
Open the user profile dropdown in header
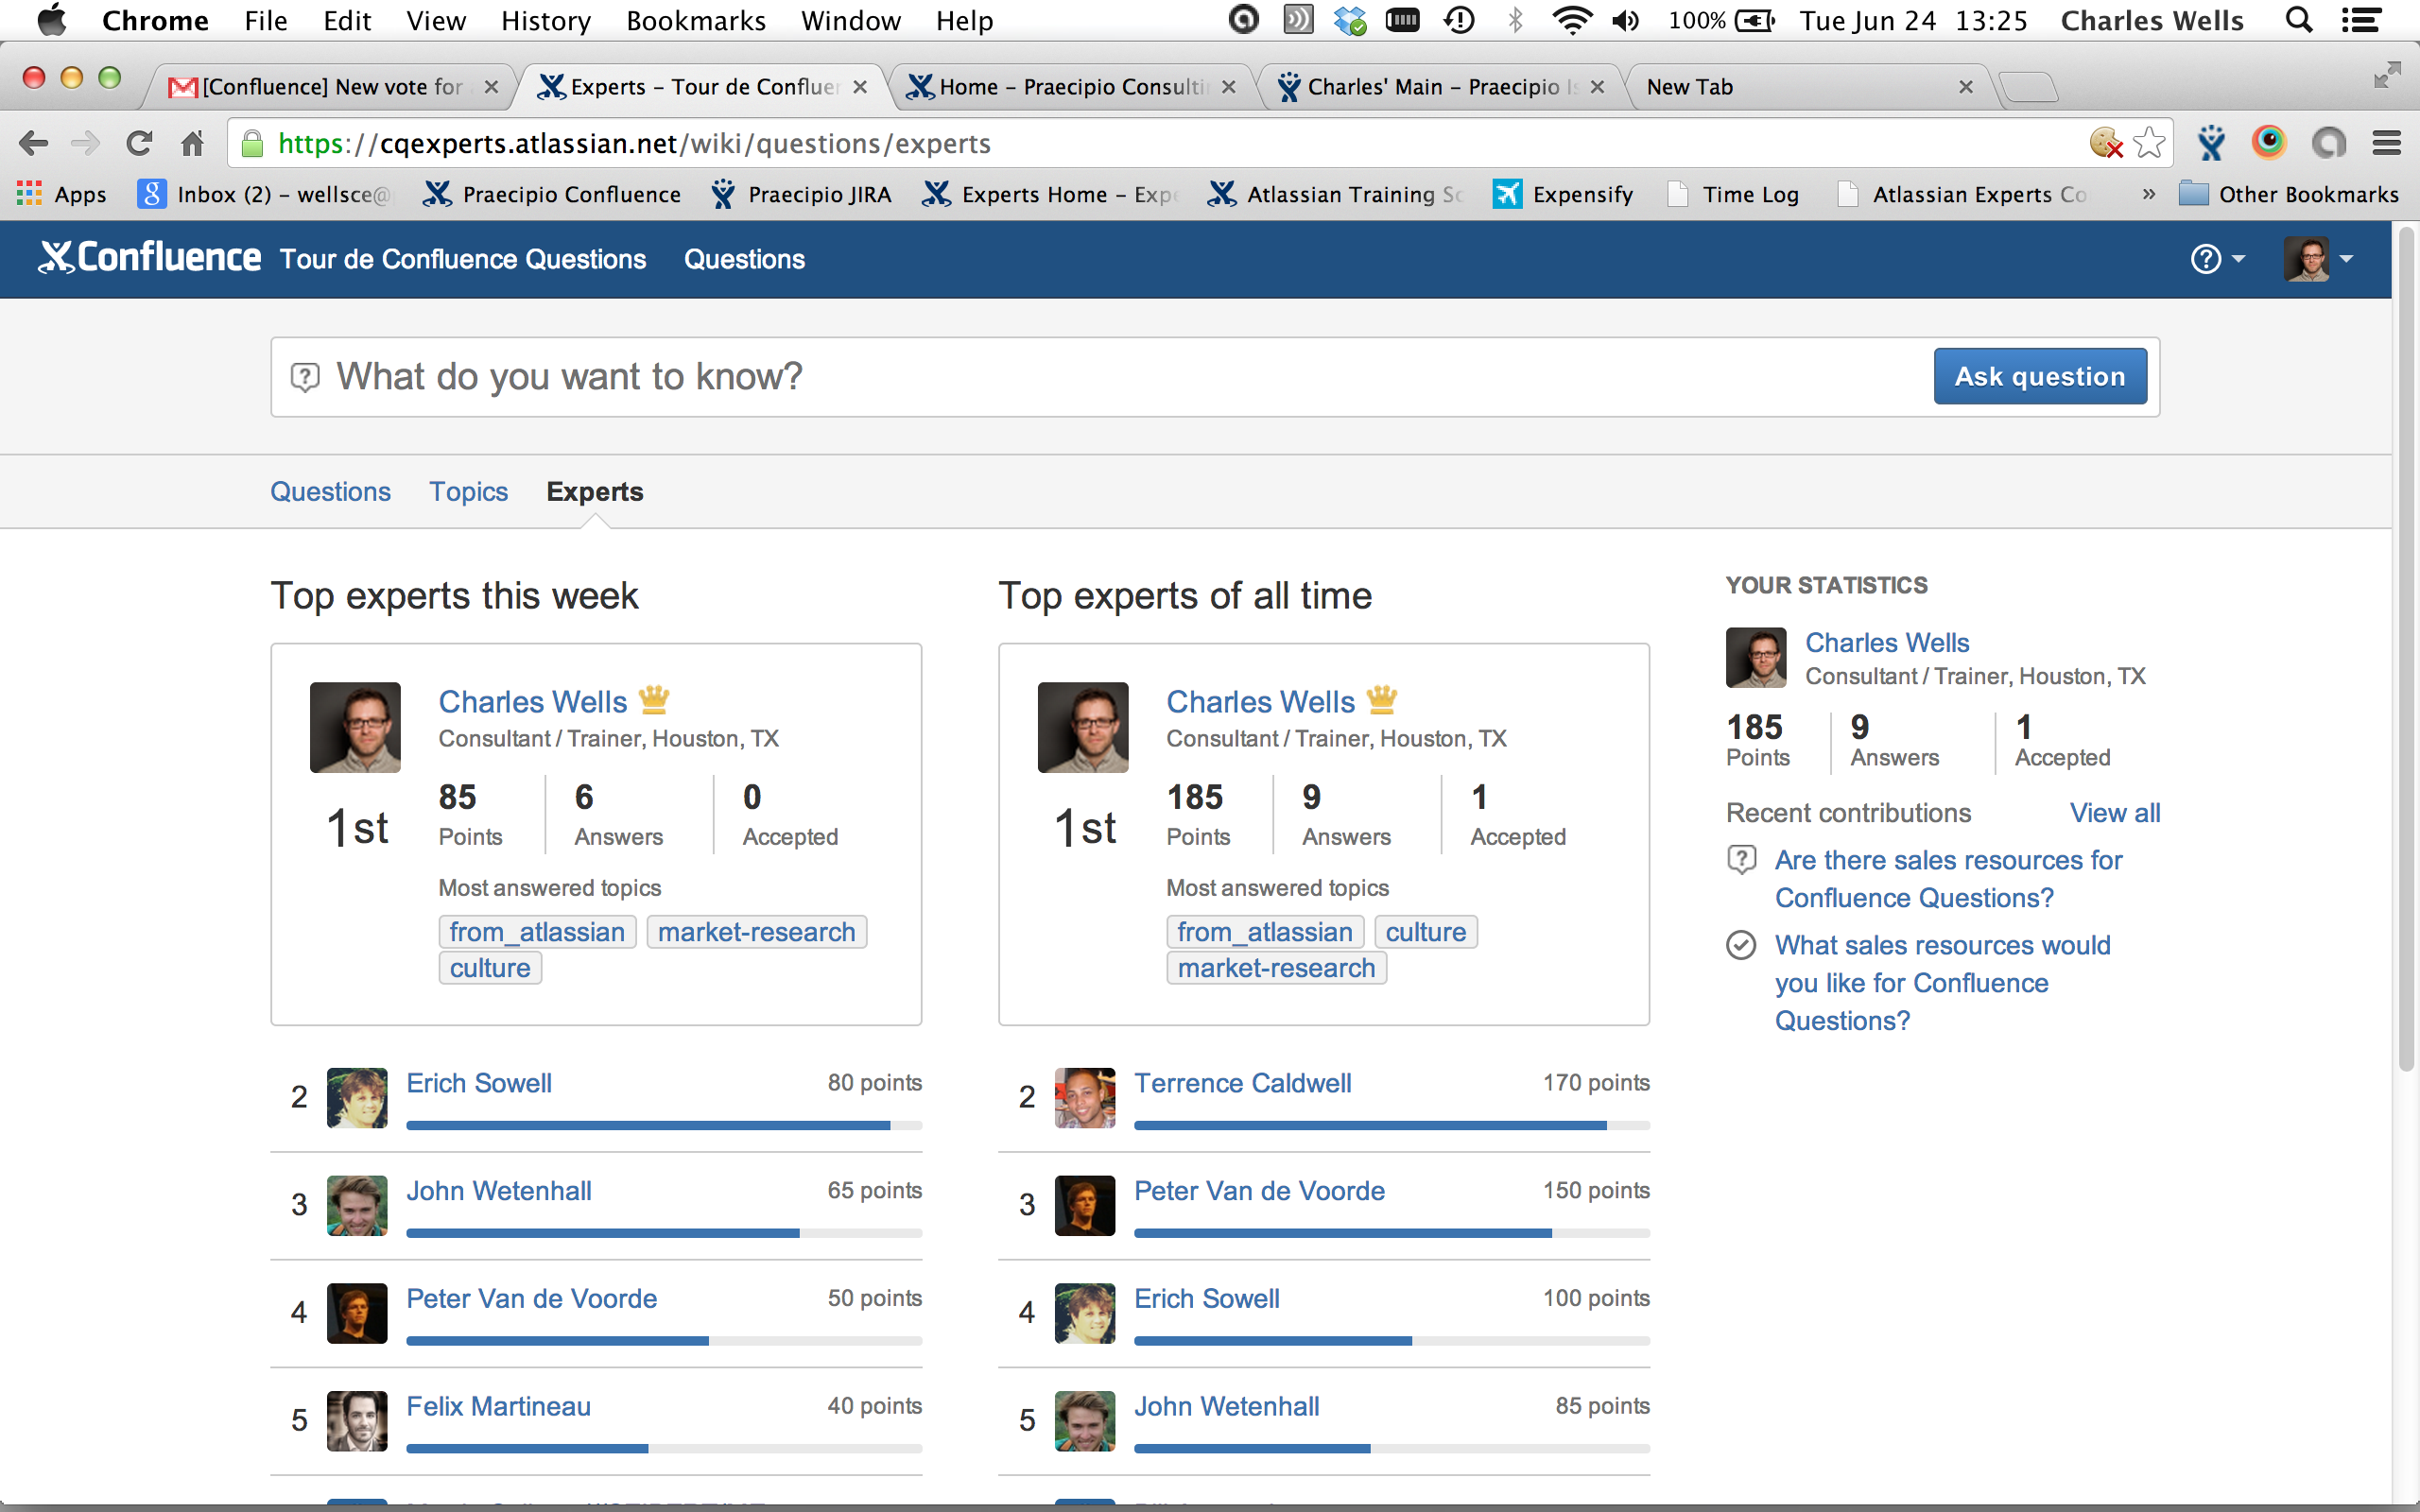2318,259
